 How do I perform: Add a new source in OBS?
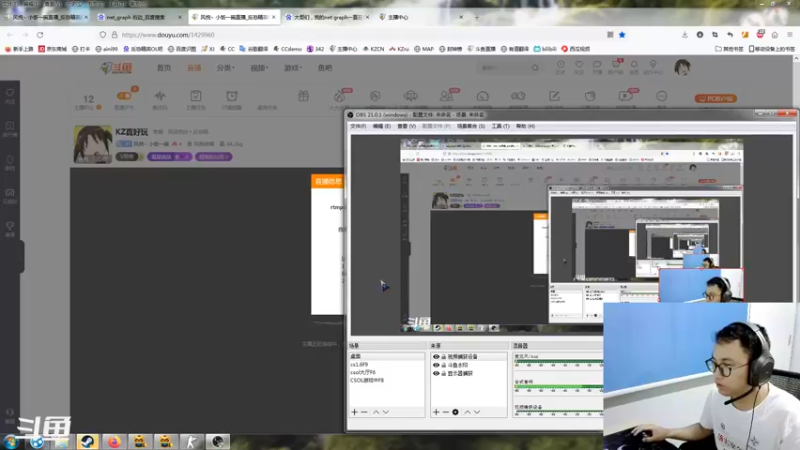click(436, 412)
